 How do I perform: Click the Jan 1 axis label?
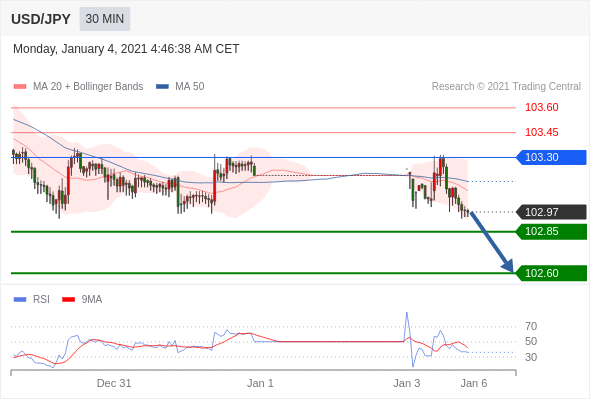[260, 383]
